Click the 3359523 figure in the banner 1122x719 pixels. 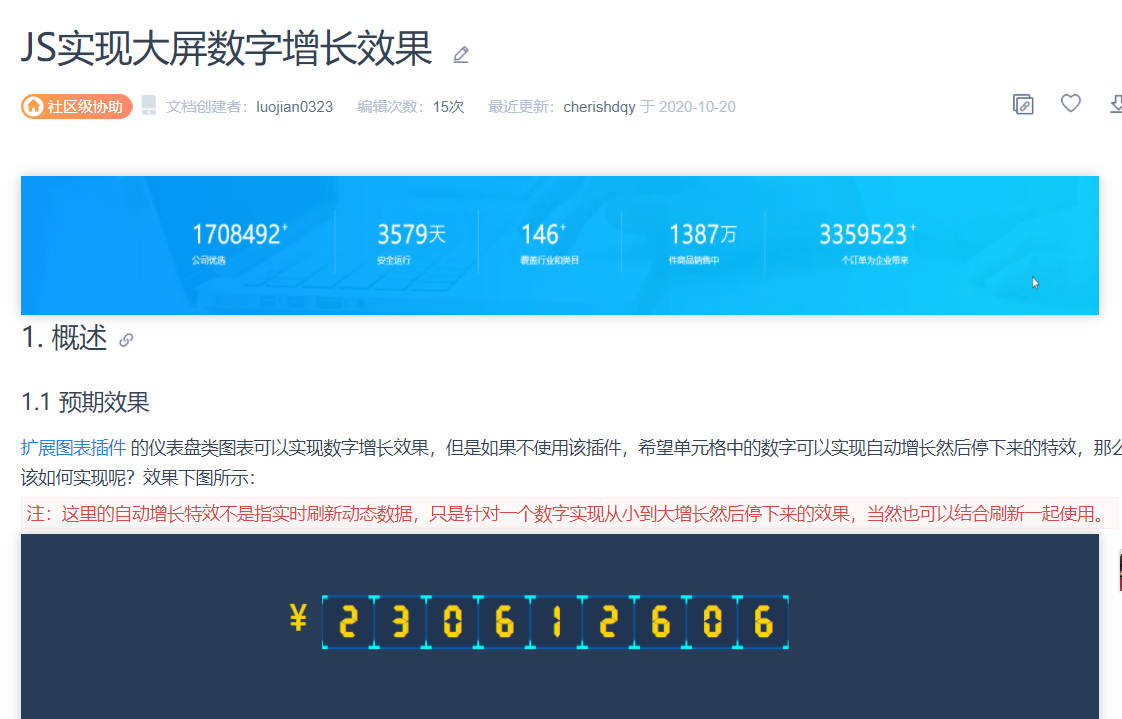(867, 234)
